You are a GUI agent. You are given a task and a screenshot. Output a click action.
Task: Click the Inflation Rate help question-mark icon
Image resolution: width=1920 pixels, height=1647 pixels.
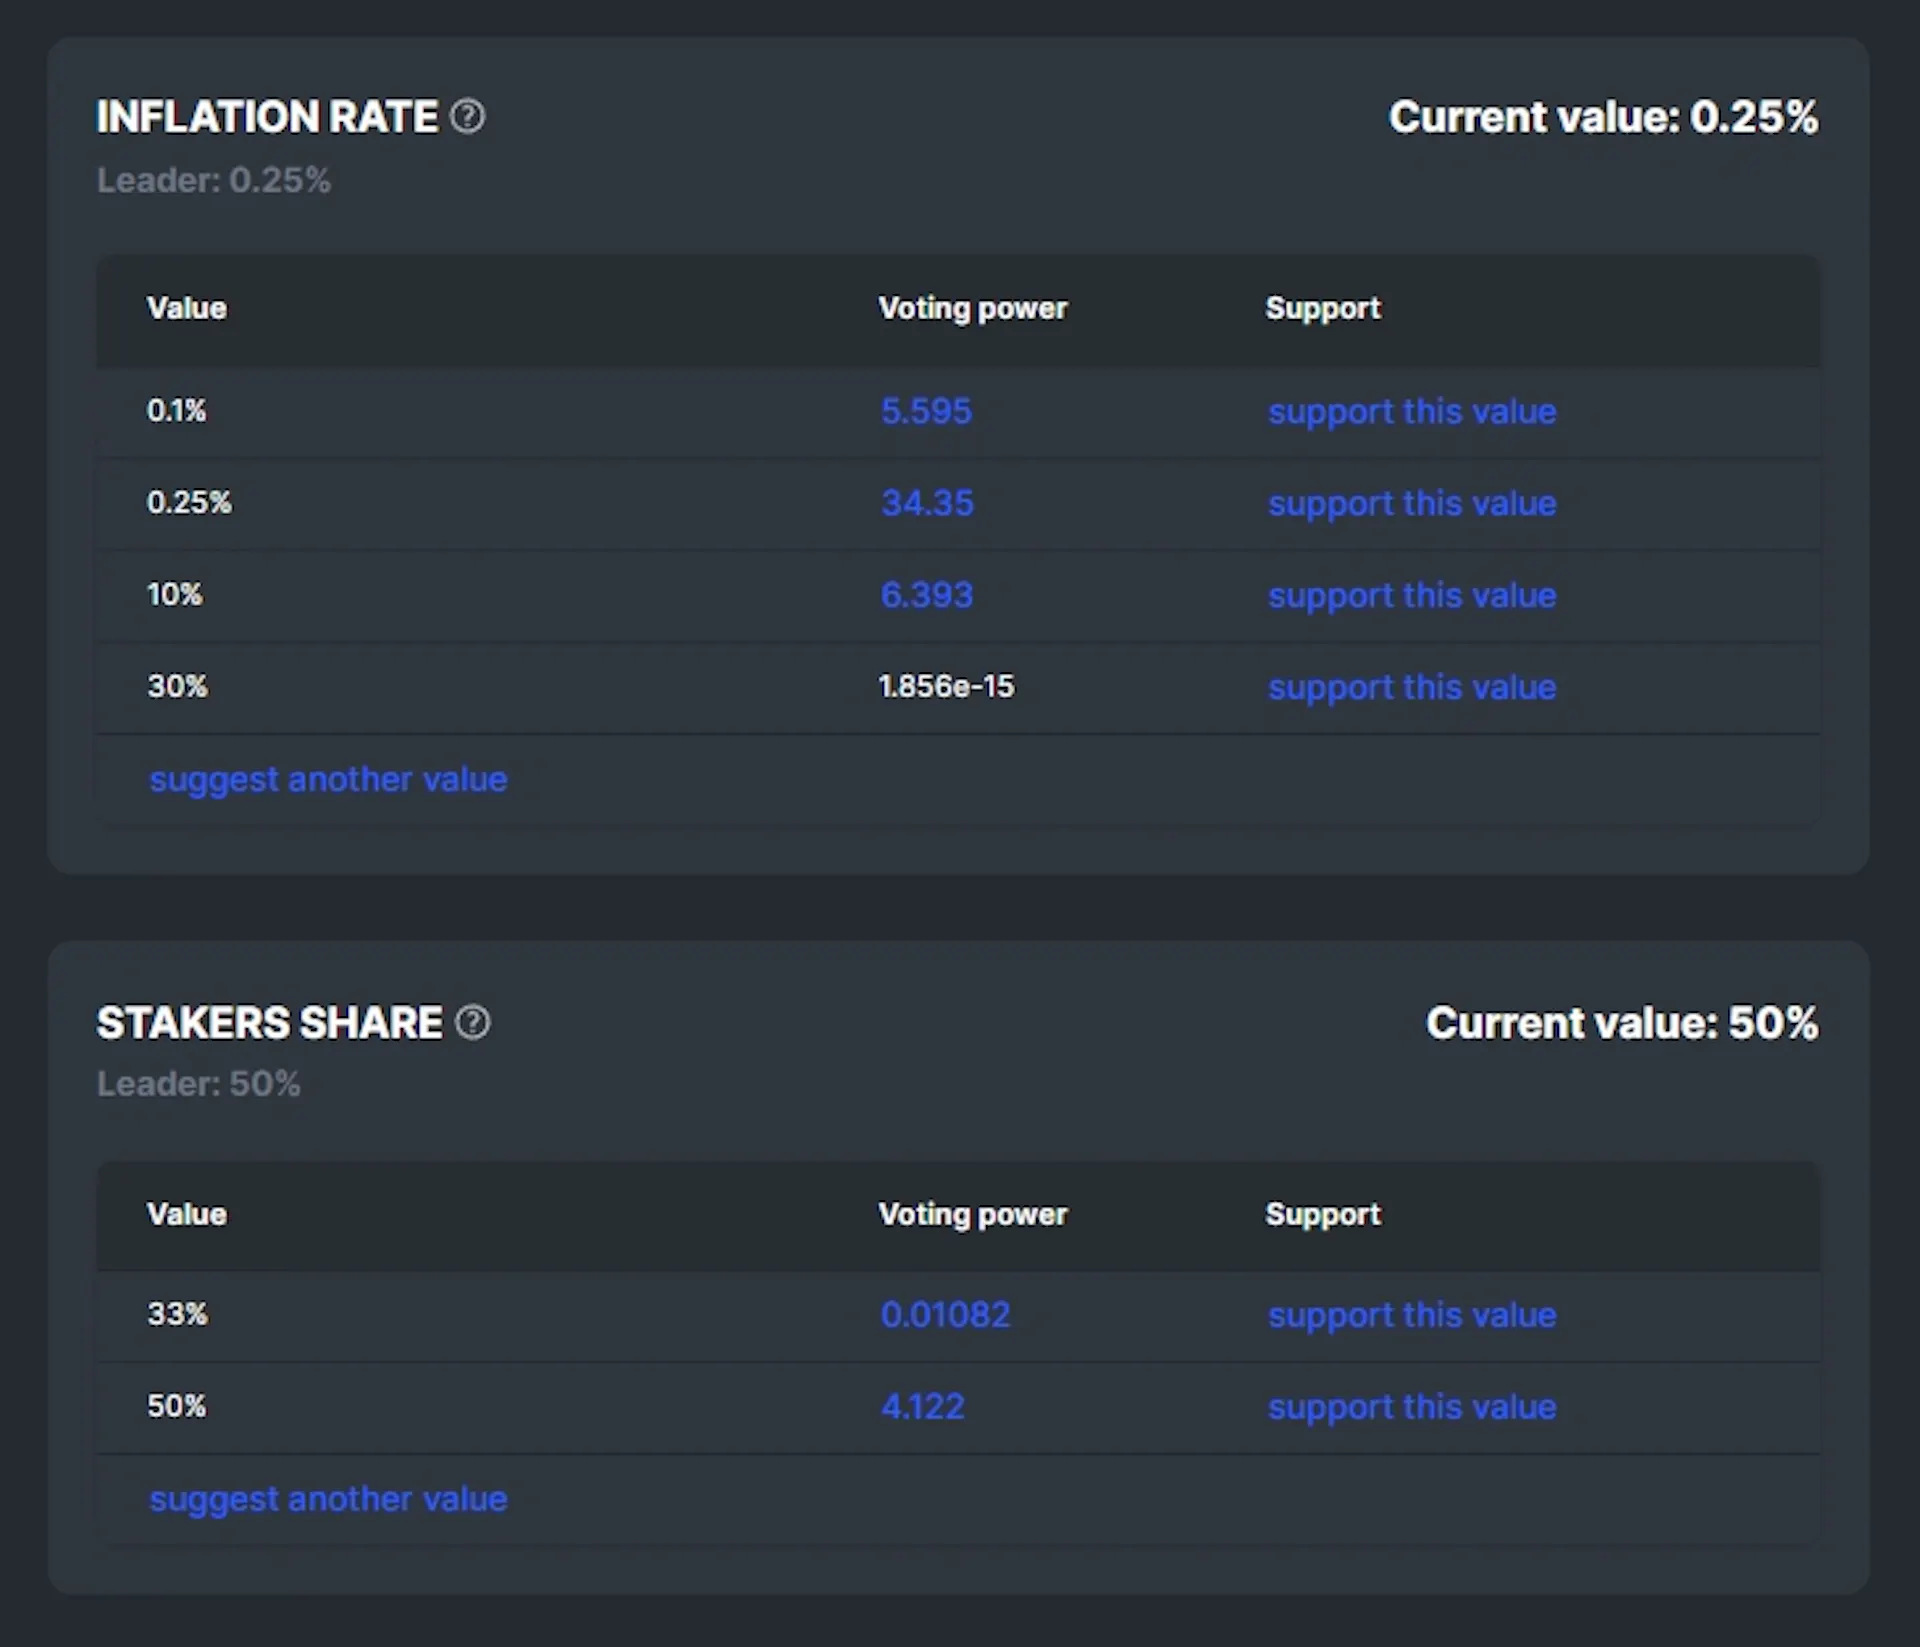[467, 117]
